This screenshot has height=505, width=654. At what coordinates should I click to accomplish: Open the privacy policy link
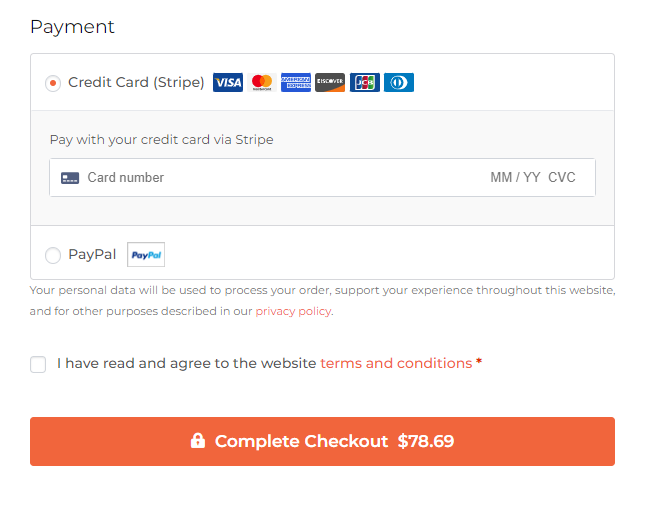293,311
